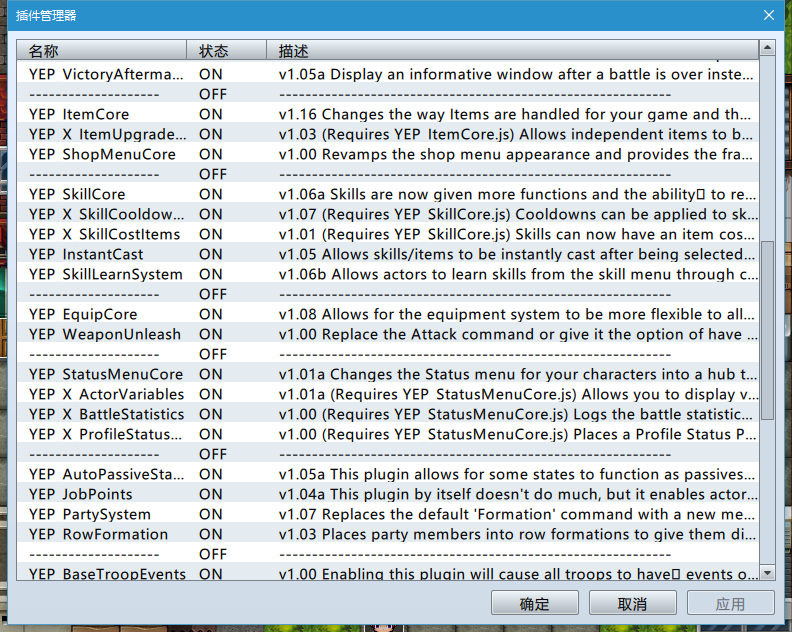The width and height of the screenshot is (792, 632).
Task: Click ON status of YEP_EquipCore
Action: pyautogui.click(x=211, y=314)
